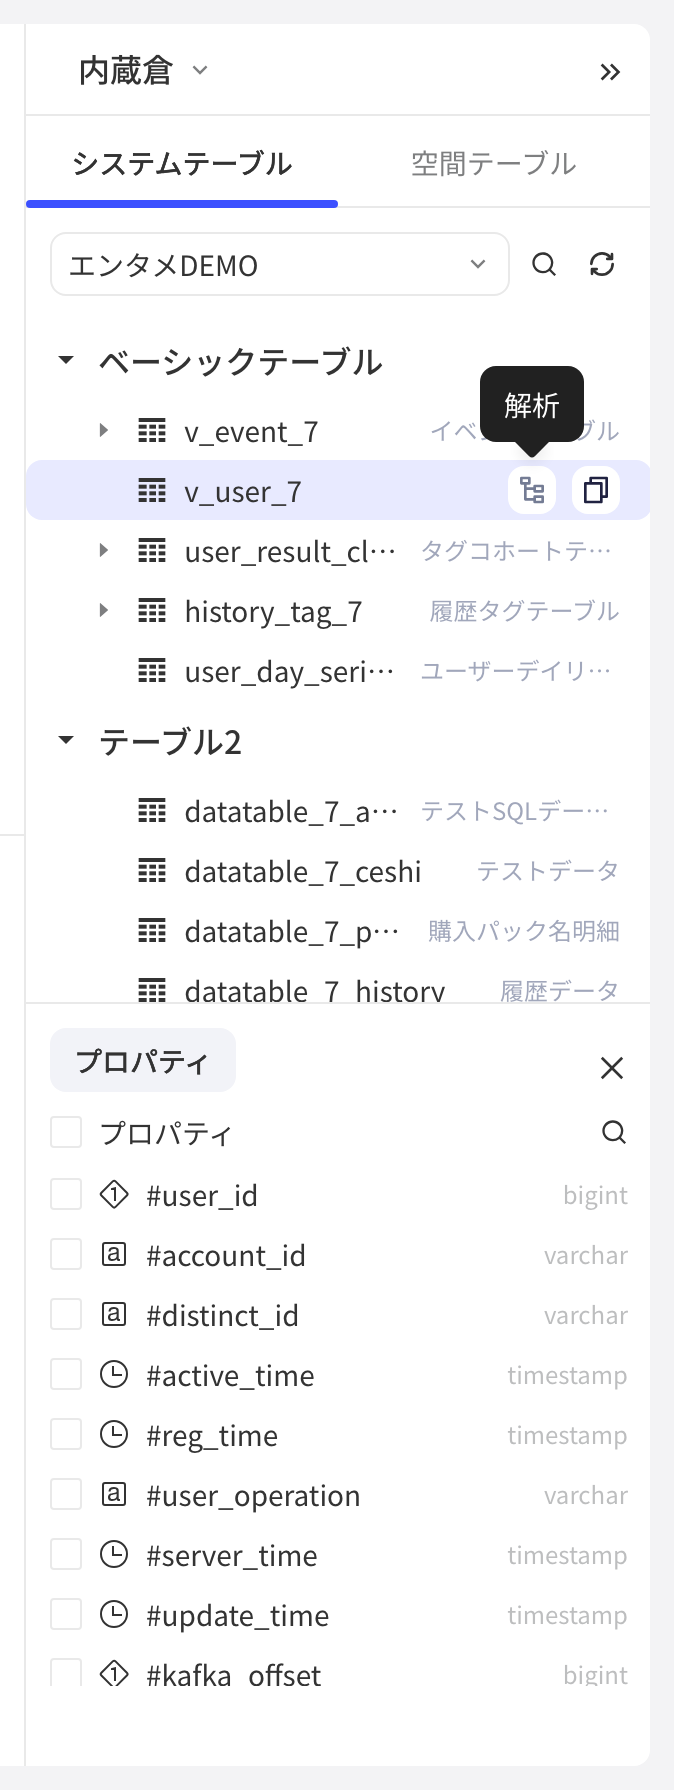674x1790 pixels.
Task: Click the numeric type icon of #user_id
Action: coord(114,1194)
